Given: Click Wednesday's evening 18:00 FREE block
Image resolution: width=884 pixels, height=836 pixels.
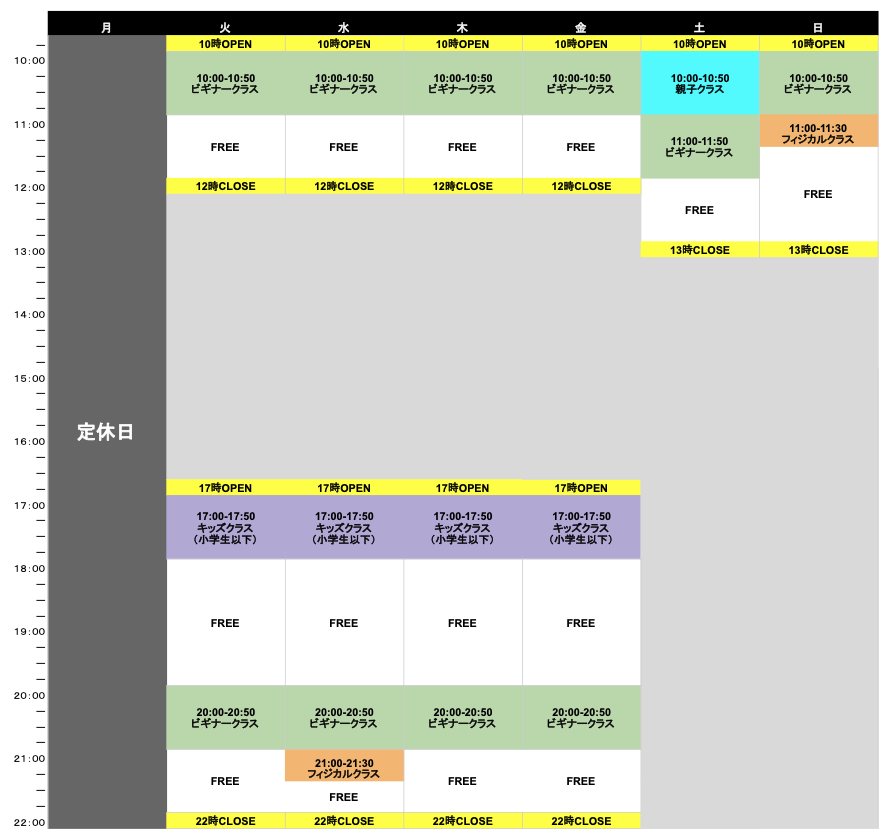Looking at the screenshot, I should pyautogui.click(x=343, y=623).
